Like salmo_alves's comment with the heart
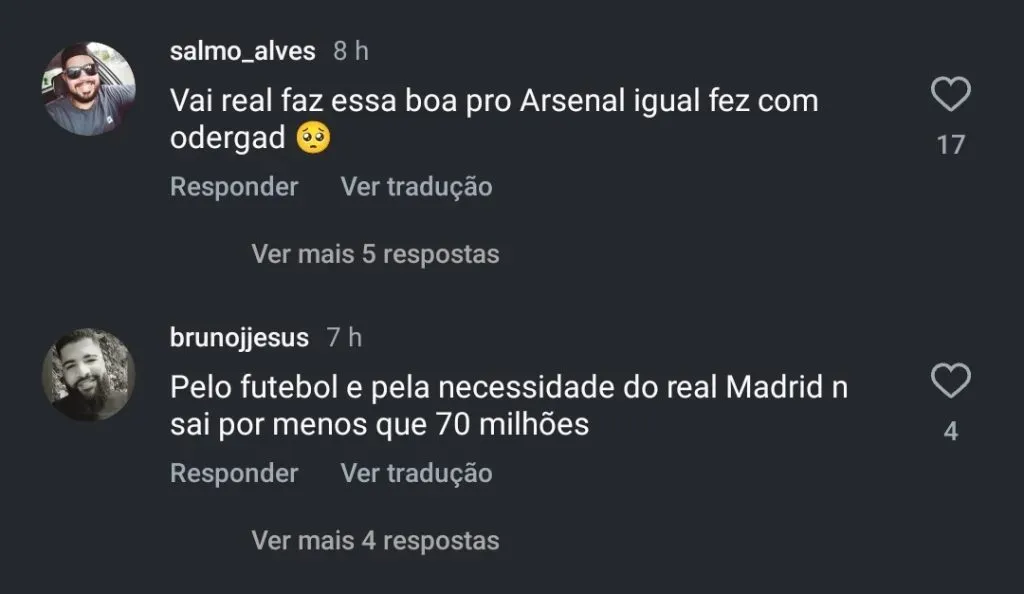The image size is (1024, 594). coord(951,96)
